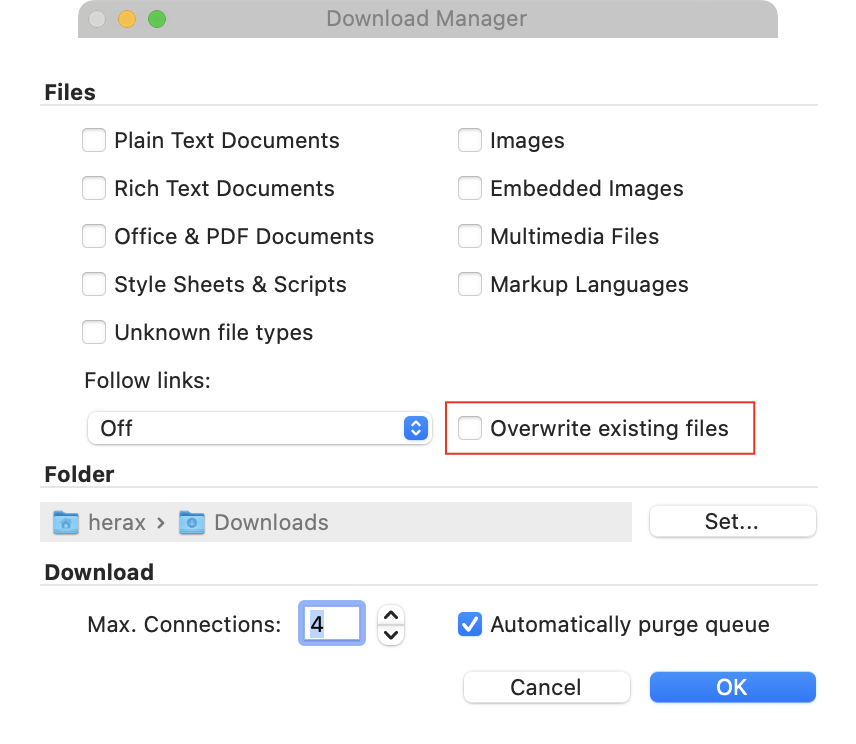The height and width of the screenshot is (744, 856).
Task: Open the Follow links dropdown
Action: pyautogui.click(x=258, y=429)
